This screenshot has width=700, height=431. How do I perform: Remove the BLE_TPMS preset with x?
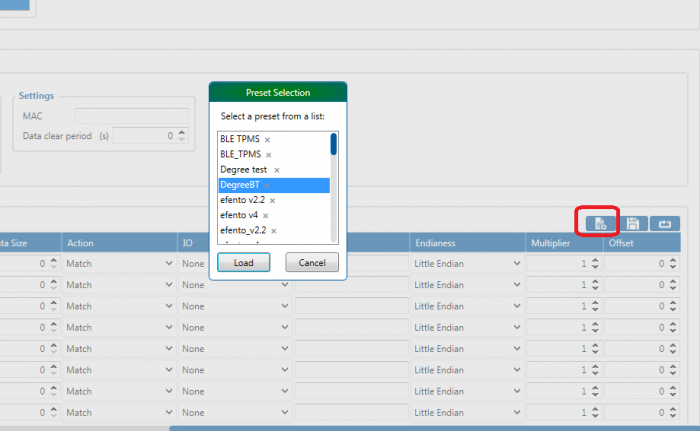[x=270, y=155]
